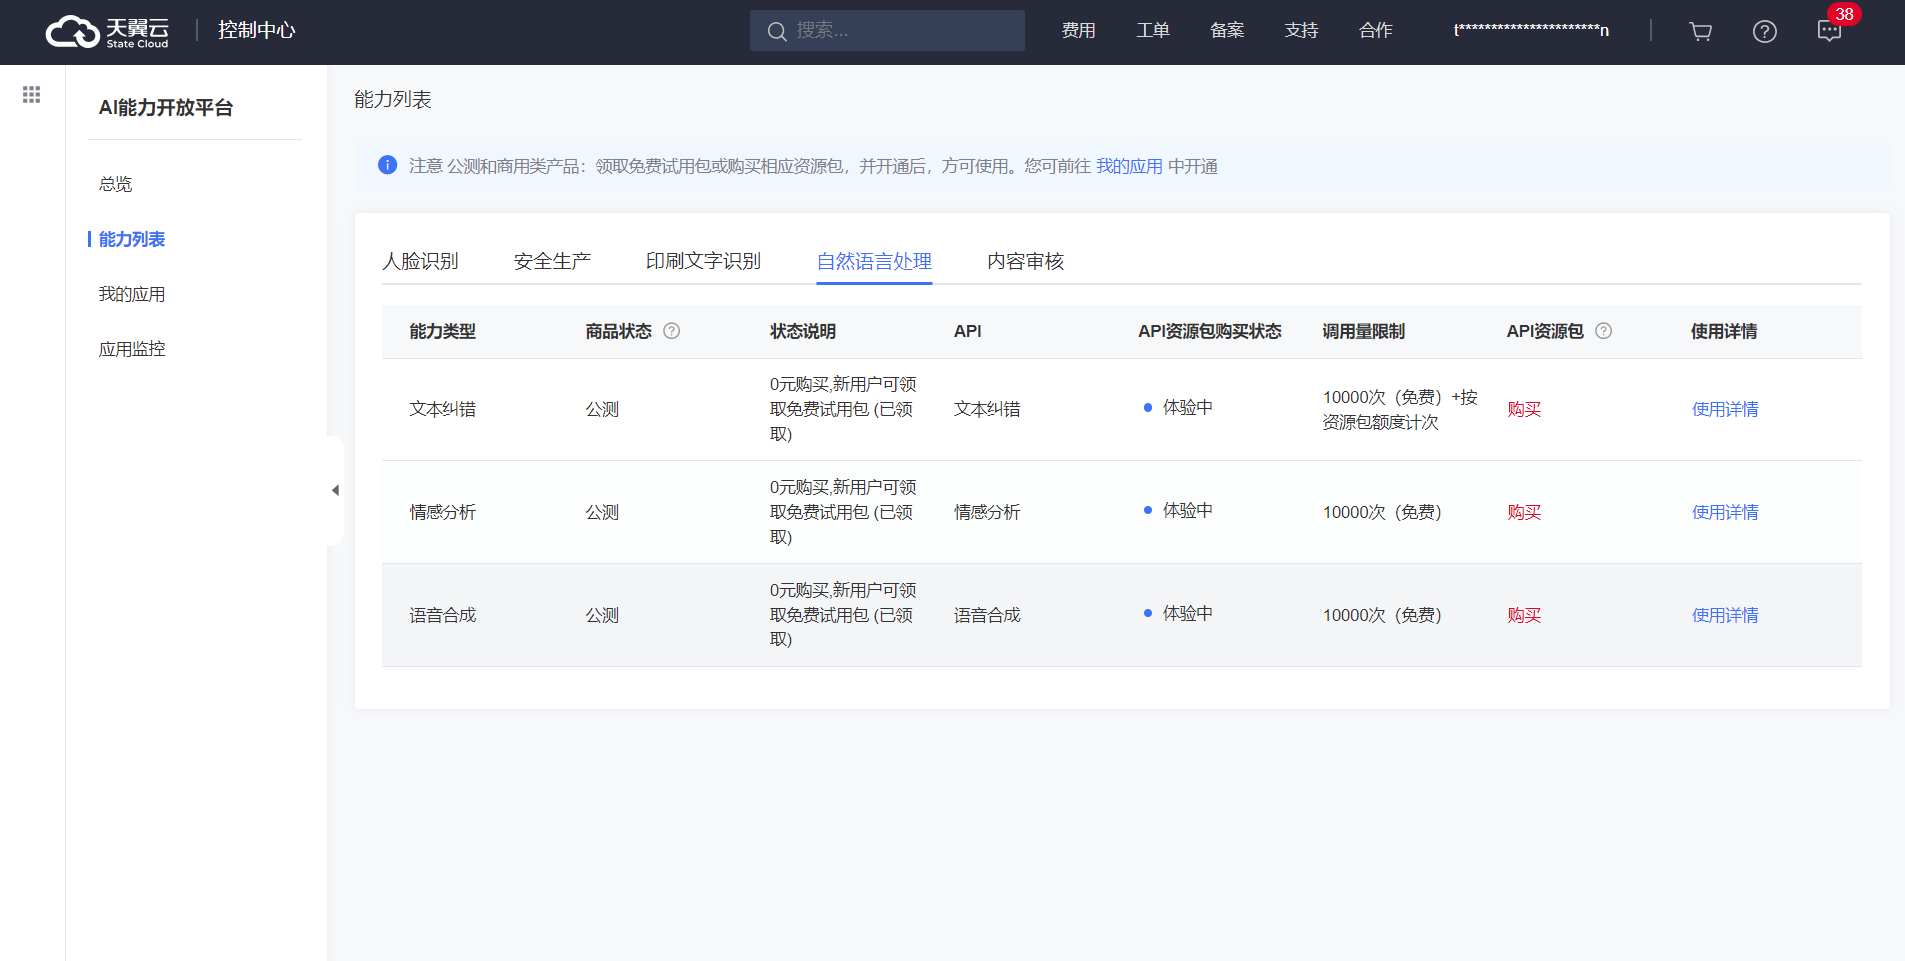Open 应用监控 in sidebar
The width and height of the screenshot is (1905, 961).
click(x=132, y=349)
